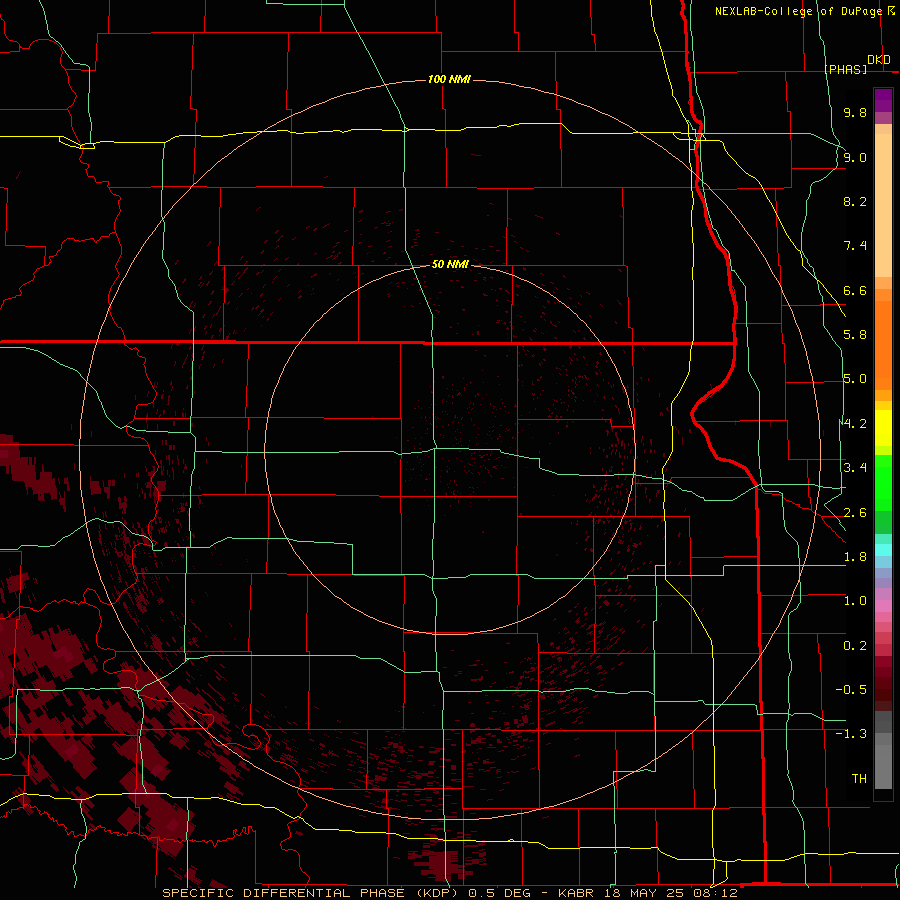Click the 1.0 value on the scale
900x900 pixels.
click(855, 601)
